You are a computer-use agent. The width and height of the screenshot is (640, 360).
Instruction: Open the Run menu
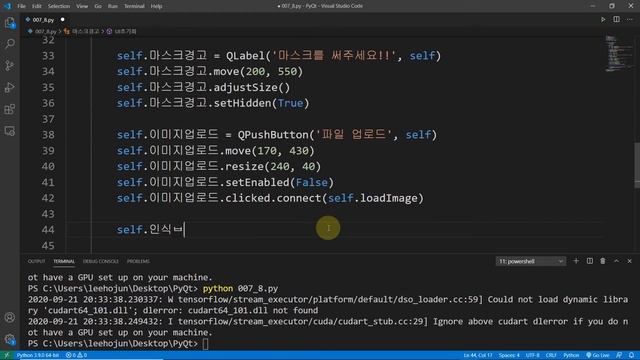pos(113,6)
